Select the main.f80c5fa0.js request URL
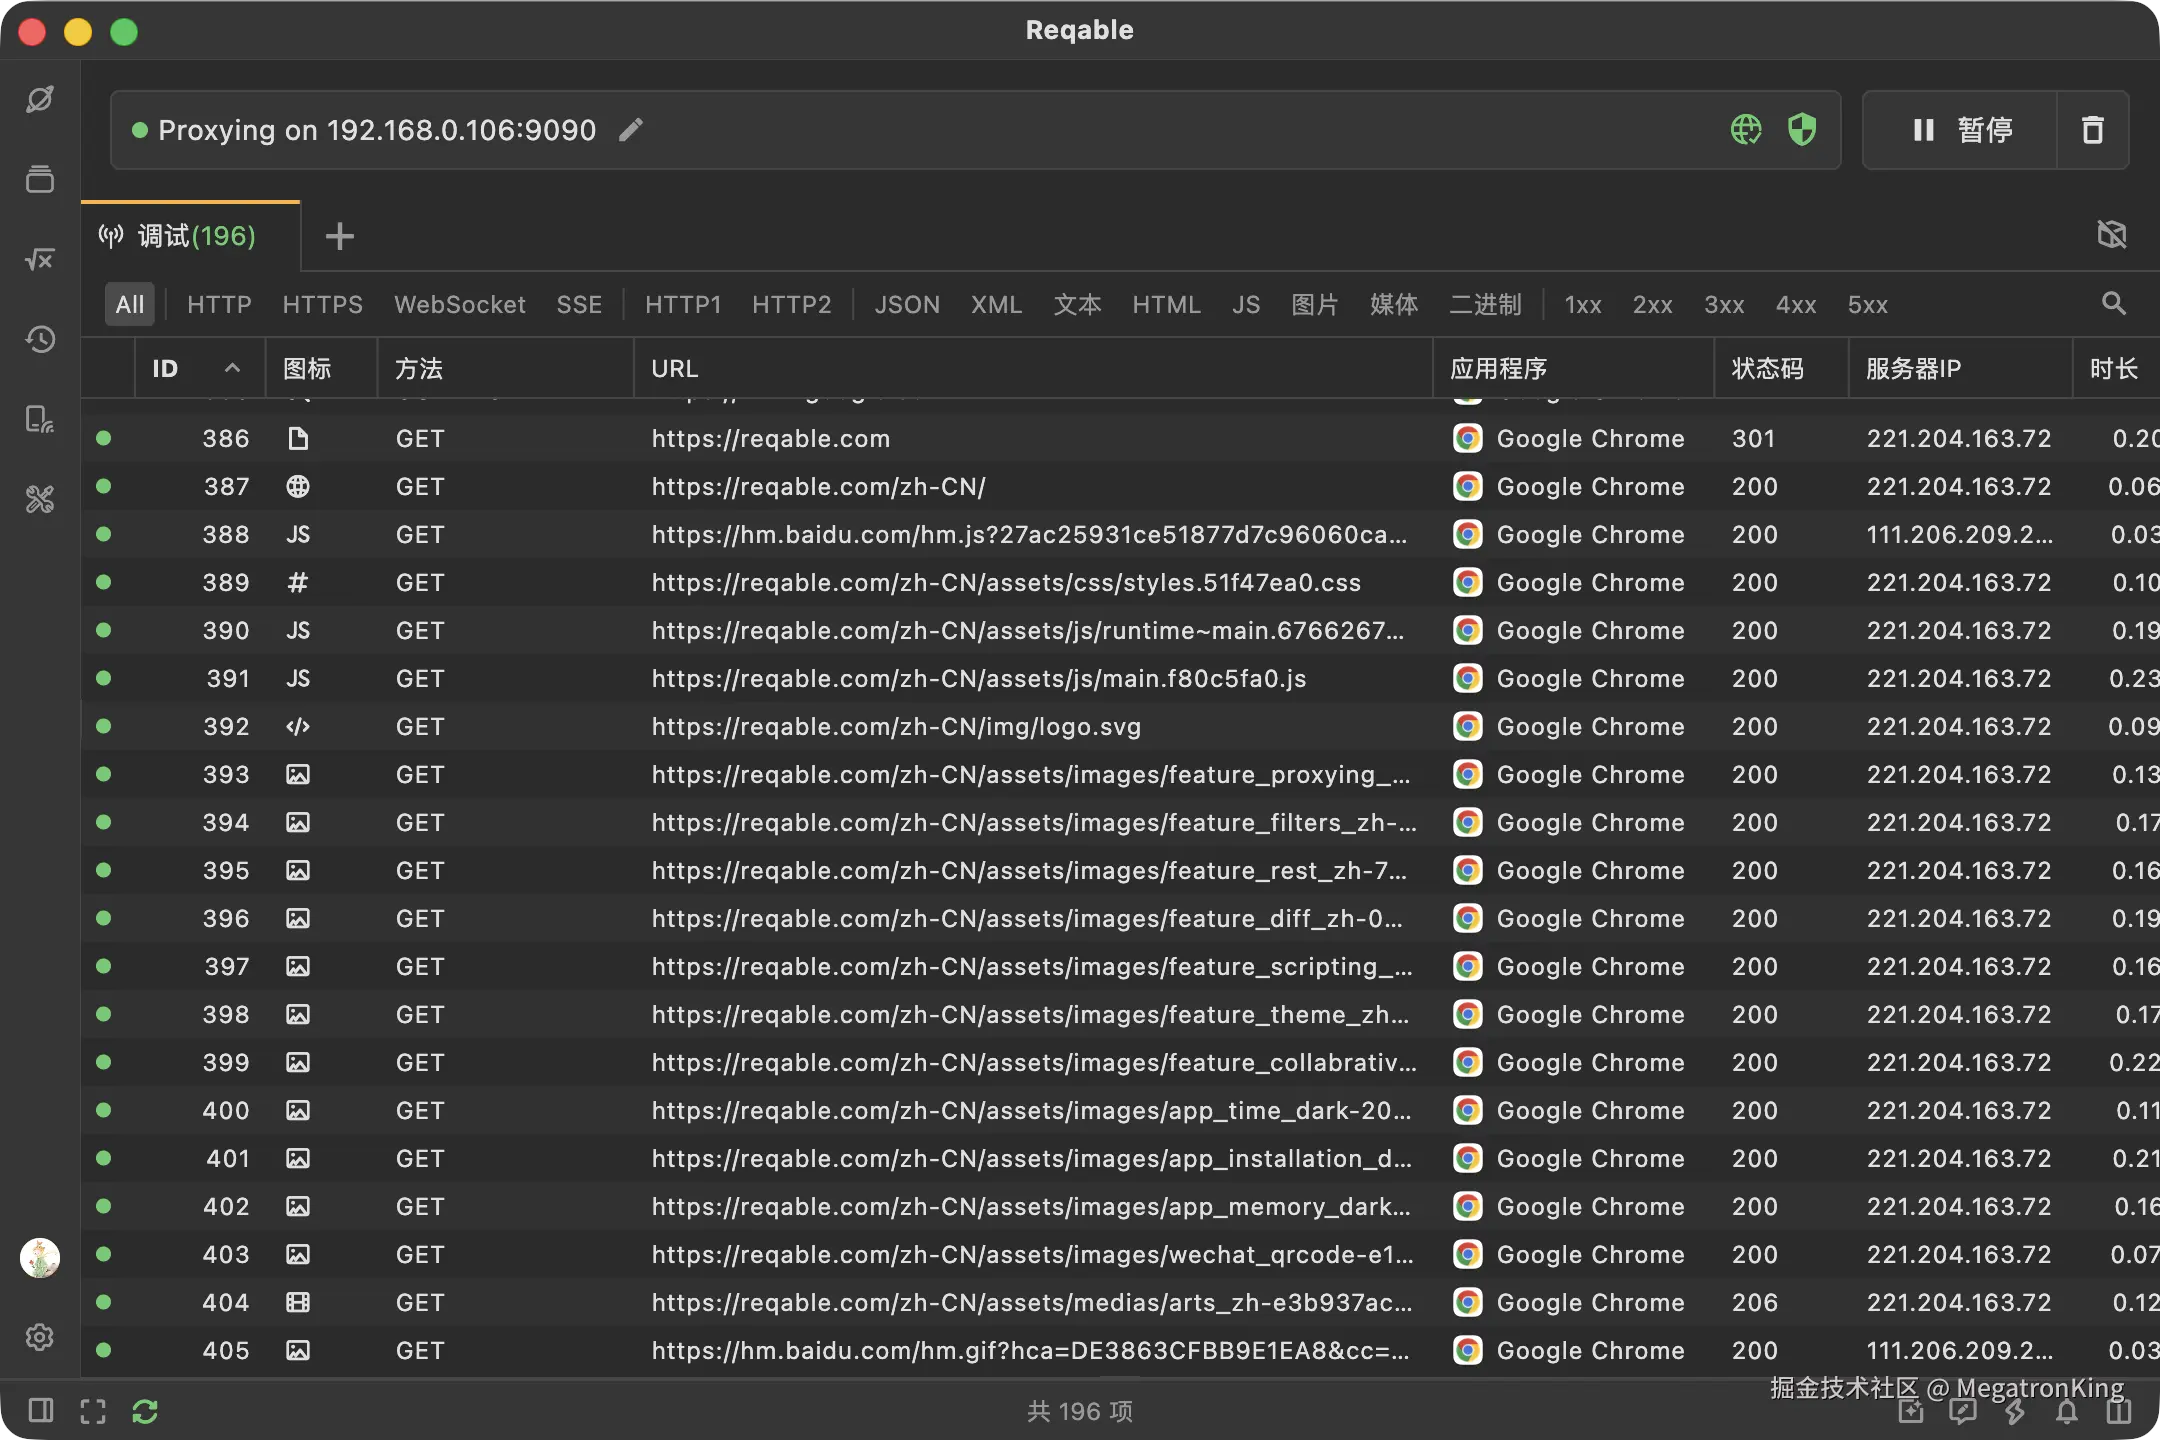 [979, 679]
